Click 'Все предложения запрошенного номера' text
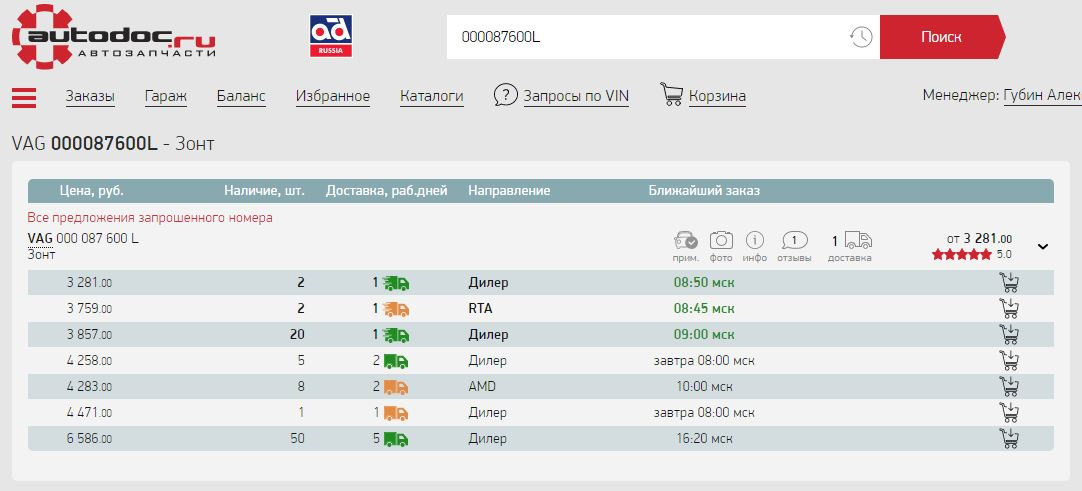The height and width of the screenshot is (491, 1082). [x=150, y=217]
